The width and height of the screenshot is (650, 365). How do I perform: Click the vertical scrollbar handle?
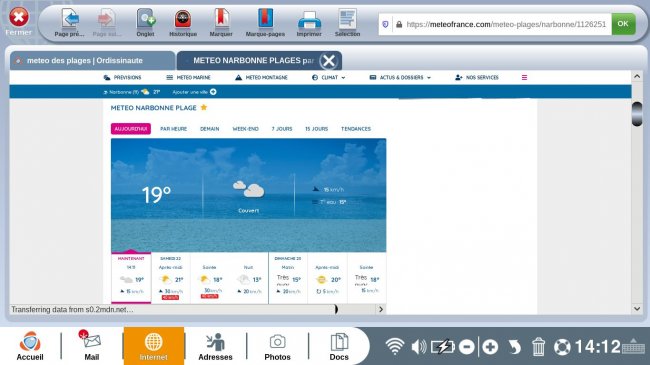tap(637, 114)
